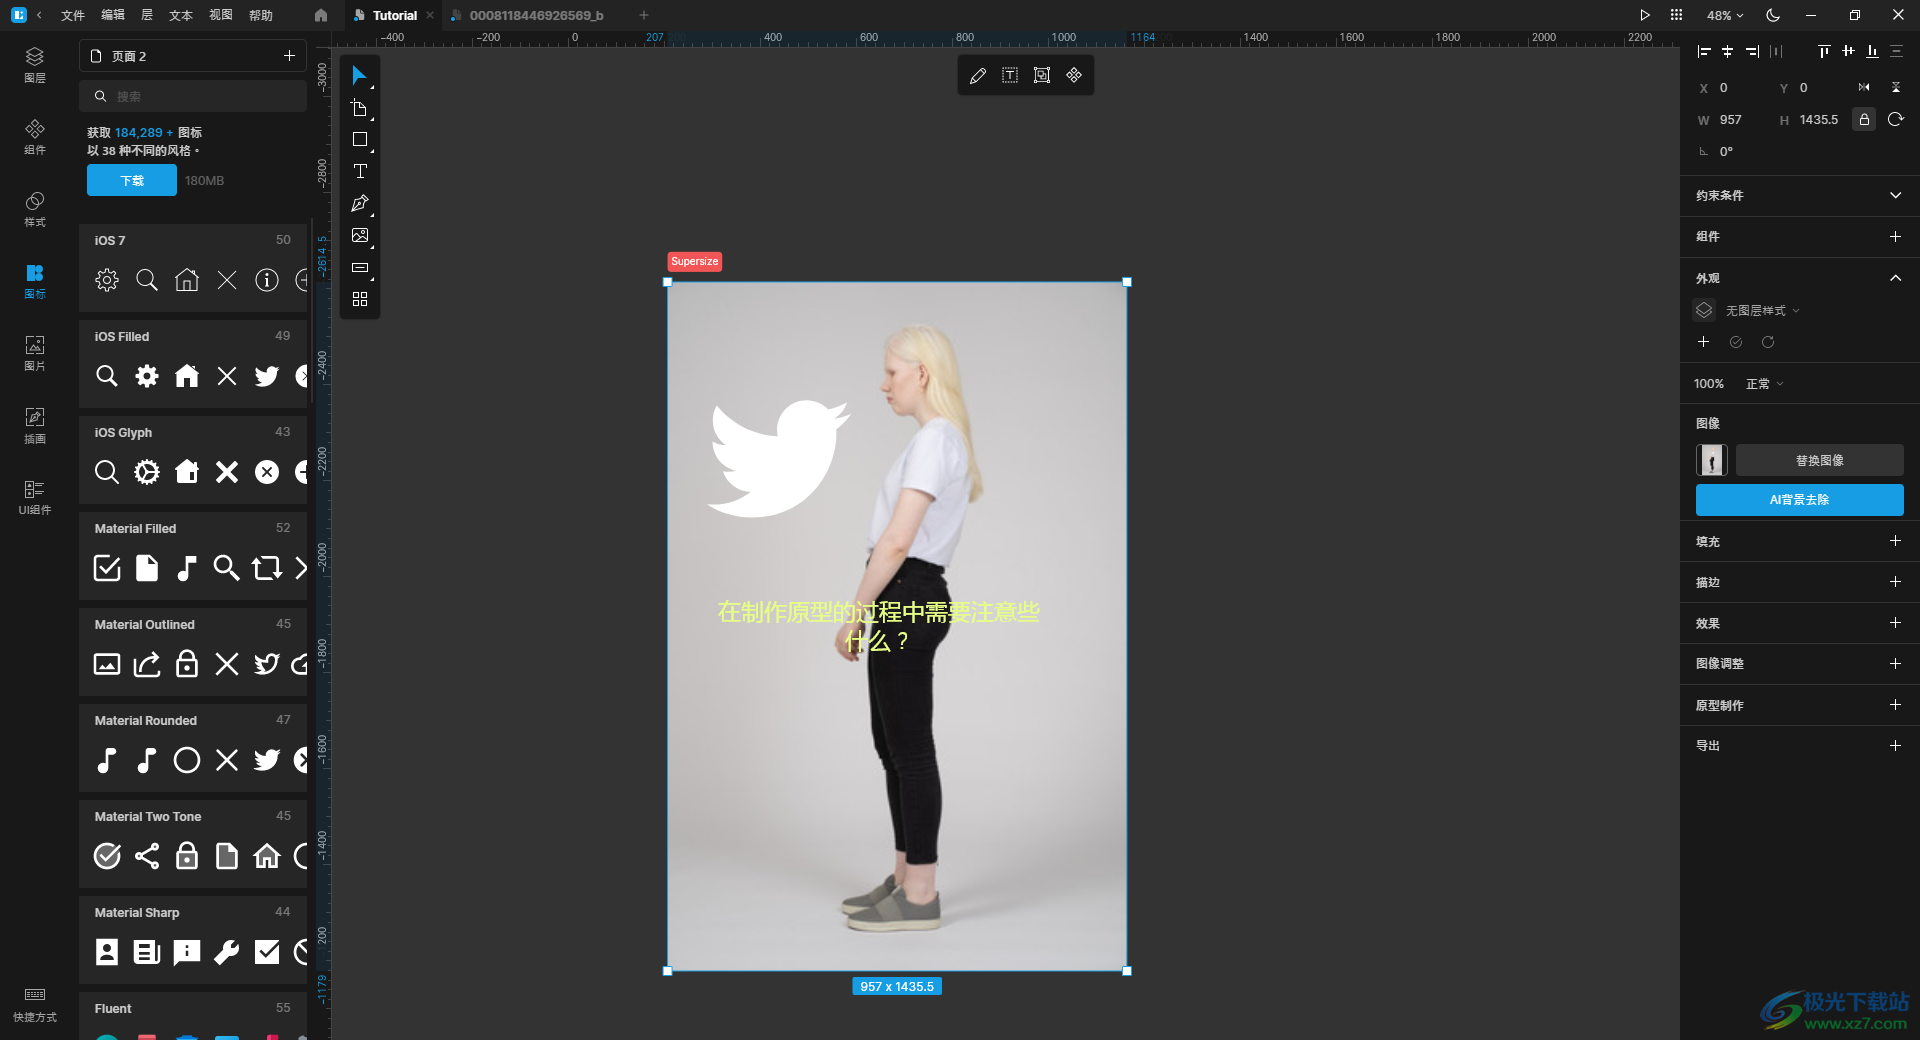
Task: Add a 描边 border with the plus
Action: (x=1895, y=582)
